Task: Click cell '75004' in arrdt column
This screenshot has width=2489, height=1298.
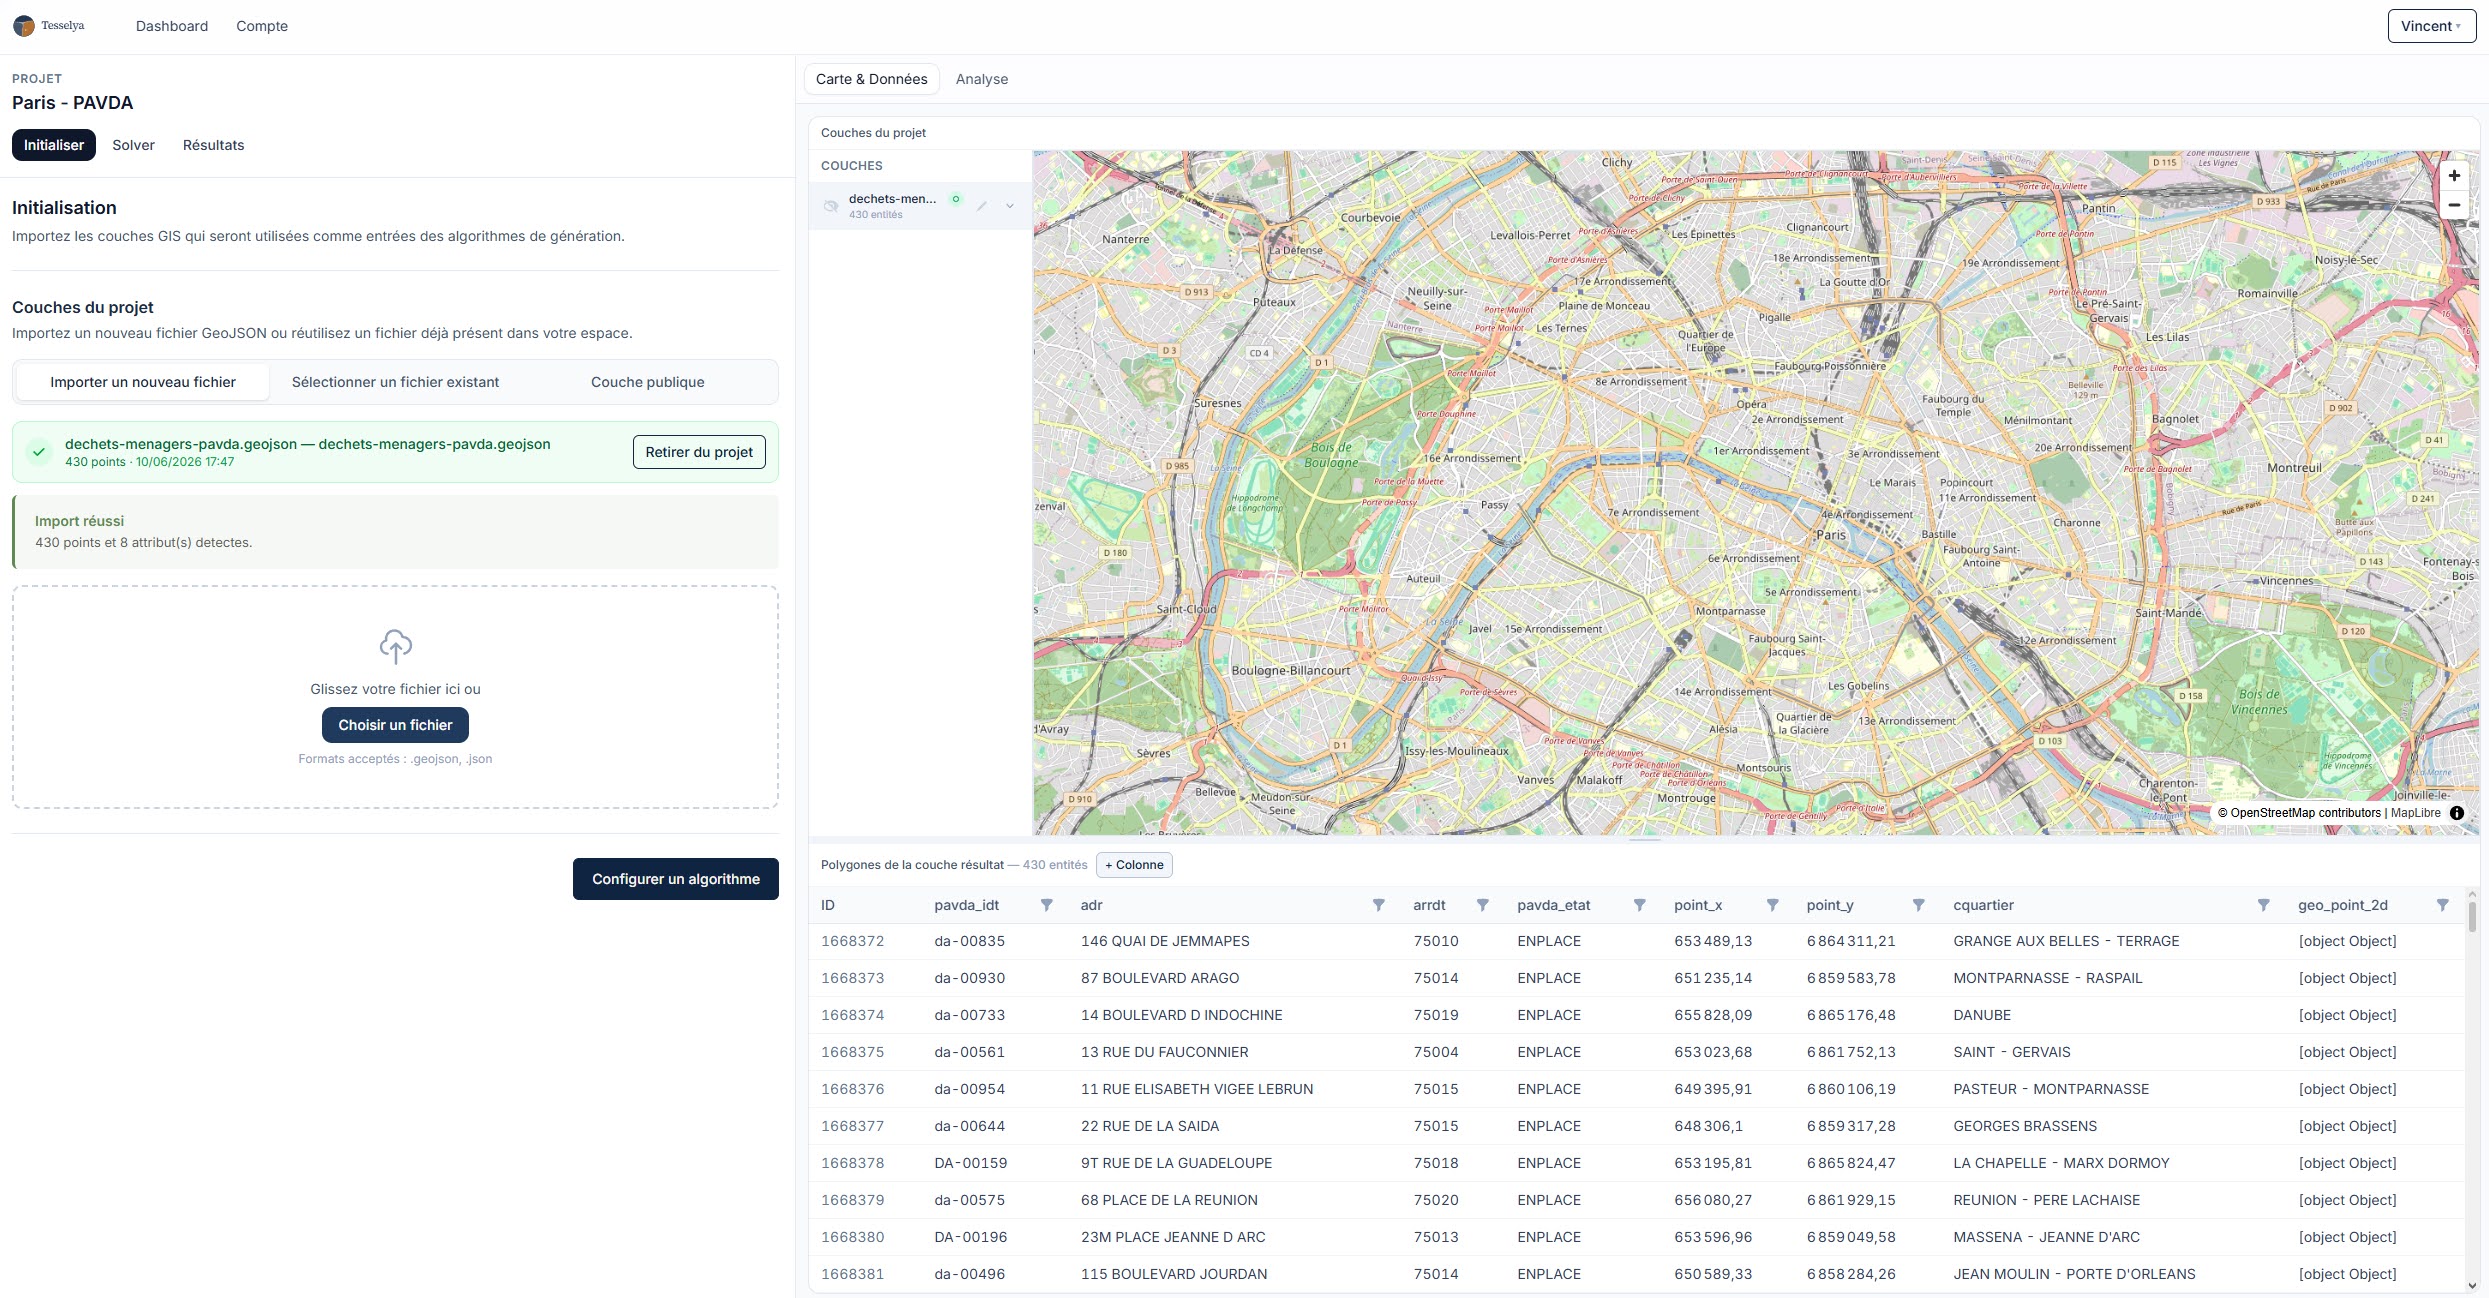Action: click(1436, 1052)
